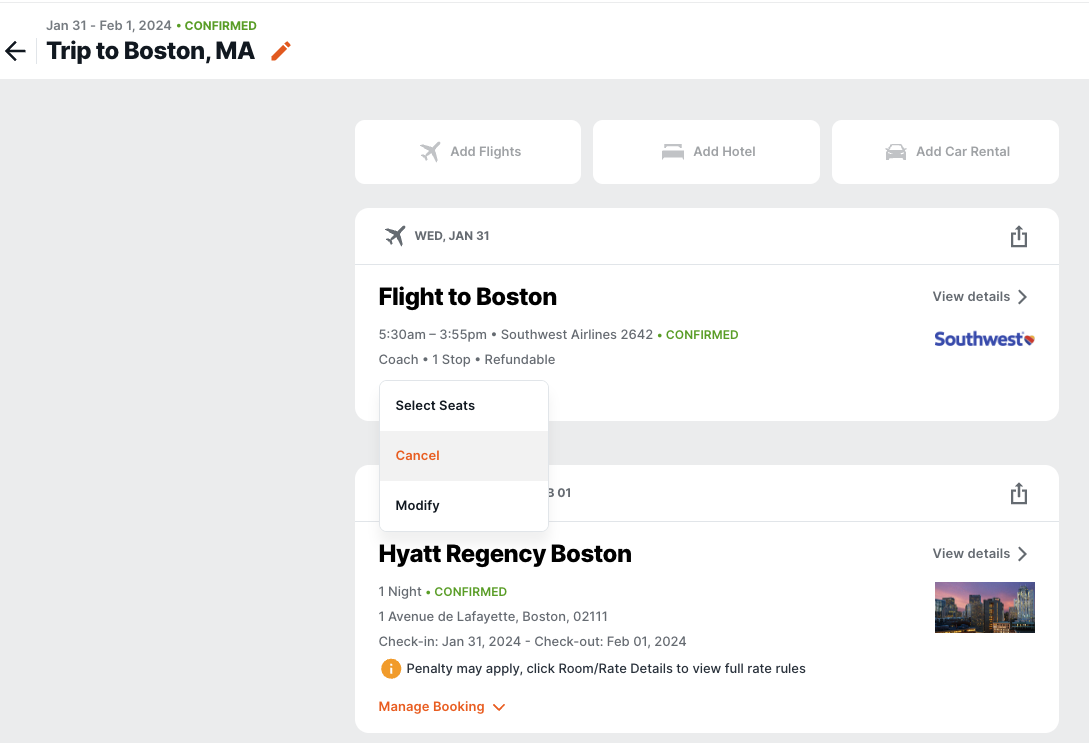Choose Modify in the flight menu

point(464,506)
